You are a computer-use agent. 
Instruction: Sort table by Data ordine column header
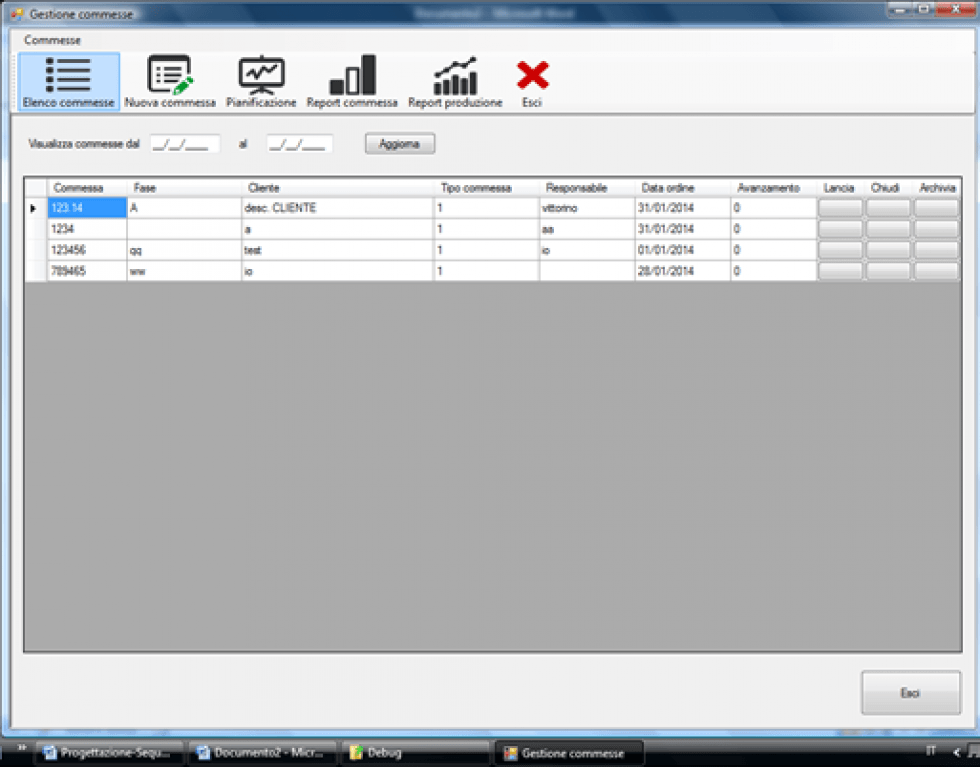(x=682, y=188)
